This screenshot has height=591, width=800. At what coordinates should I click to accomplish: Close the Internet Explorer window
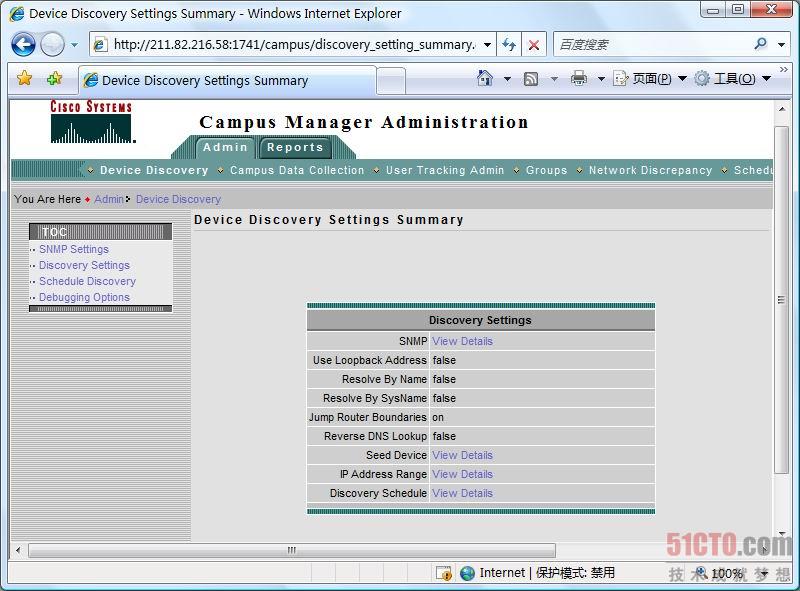pos(772,10)
